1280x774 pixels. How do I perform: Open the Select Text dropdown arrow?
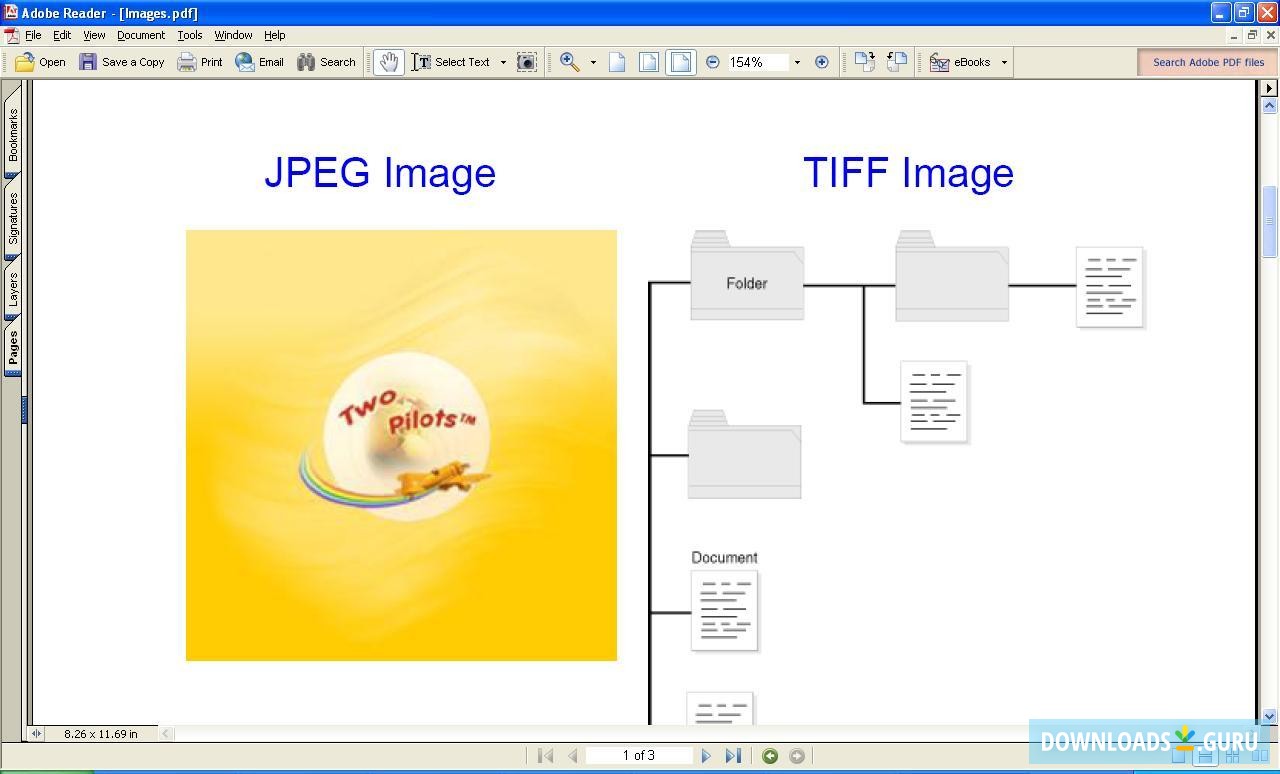click(504, 61)
